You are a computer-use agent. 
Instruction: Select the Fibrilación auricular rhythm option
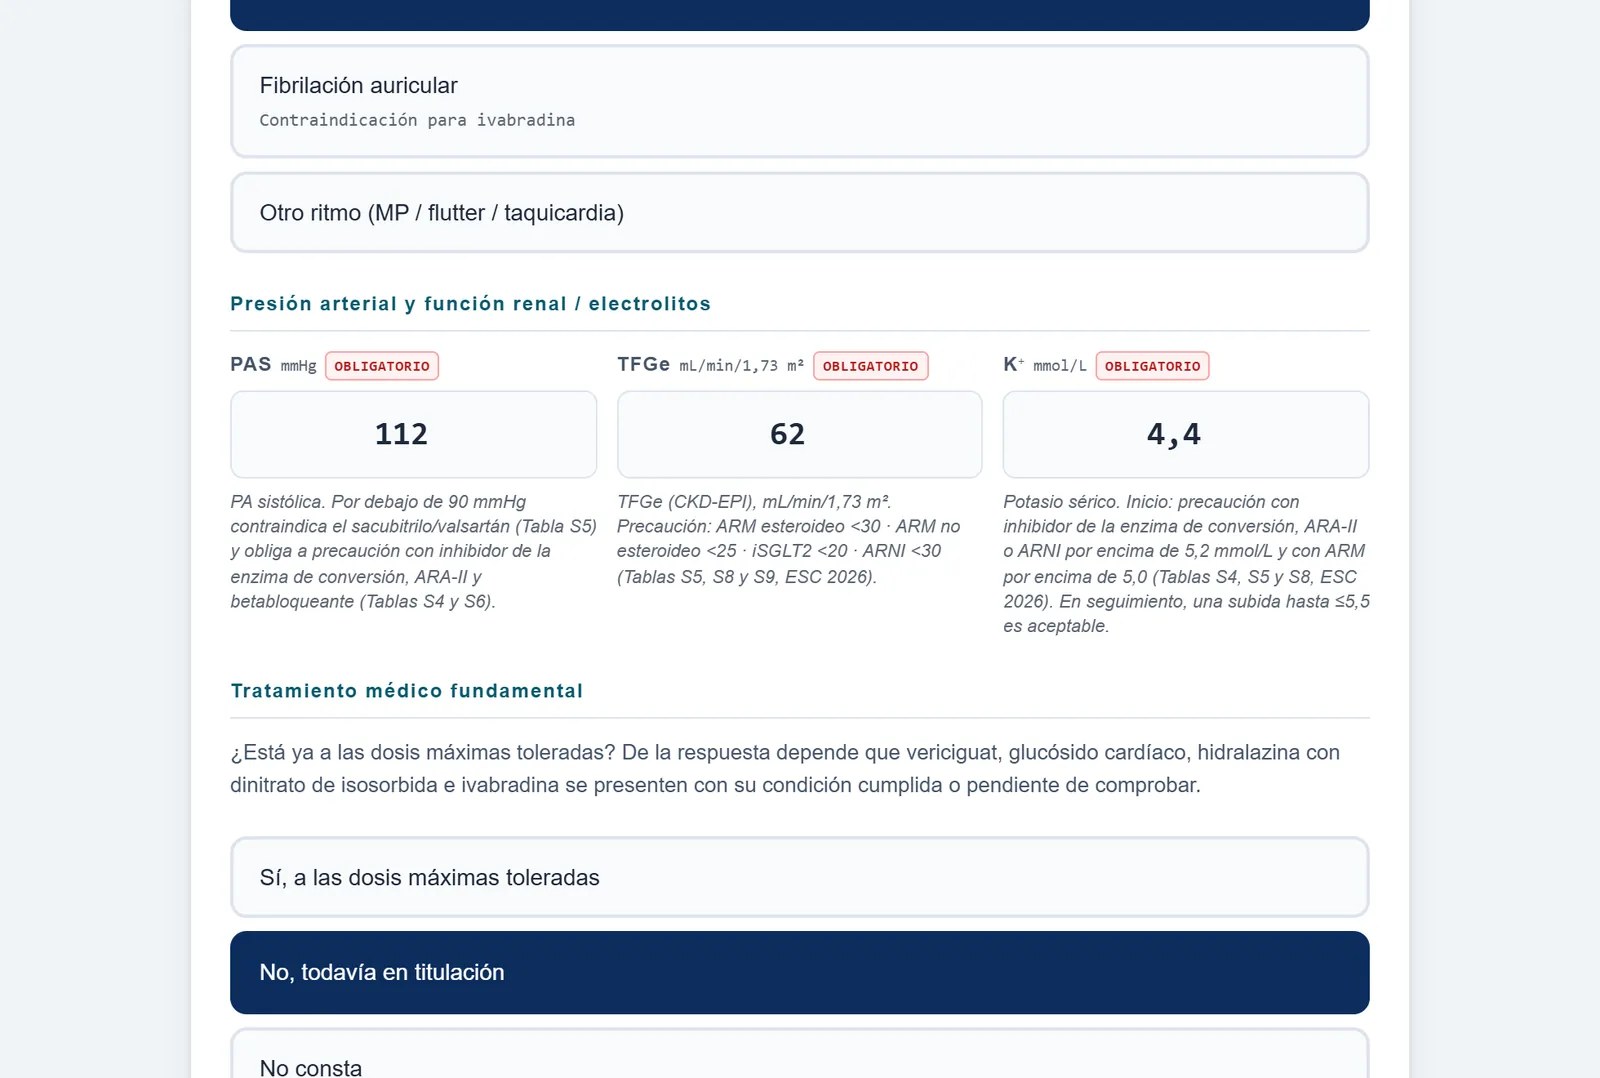click(799, 101)
